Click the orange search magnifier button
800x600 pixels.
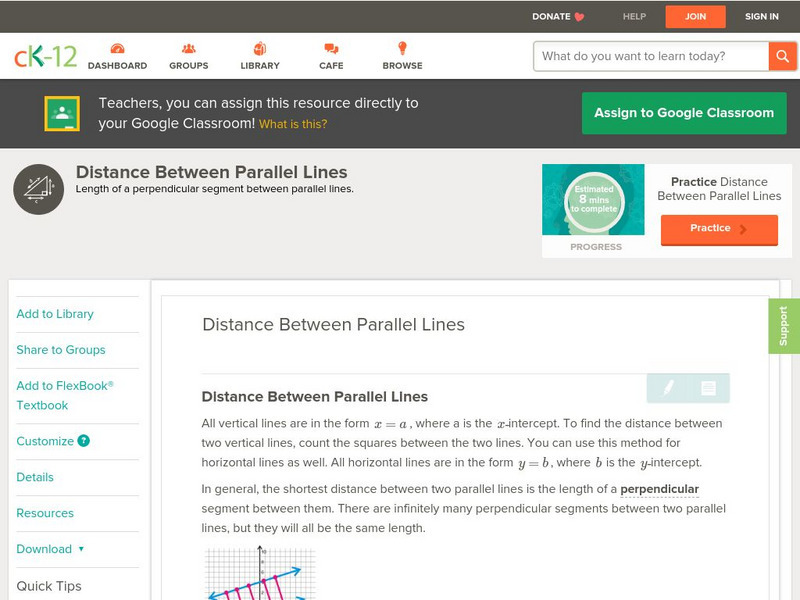(782, 56)
